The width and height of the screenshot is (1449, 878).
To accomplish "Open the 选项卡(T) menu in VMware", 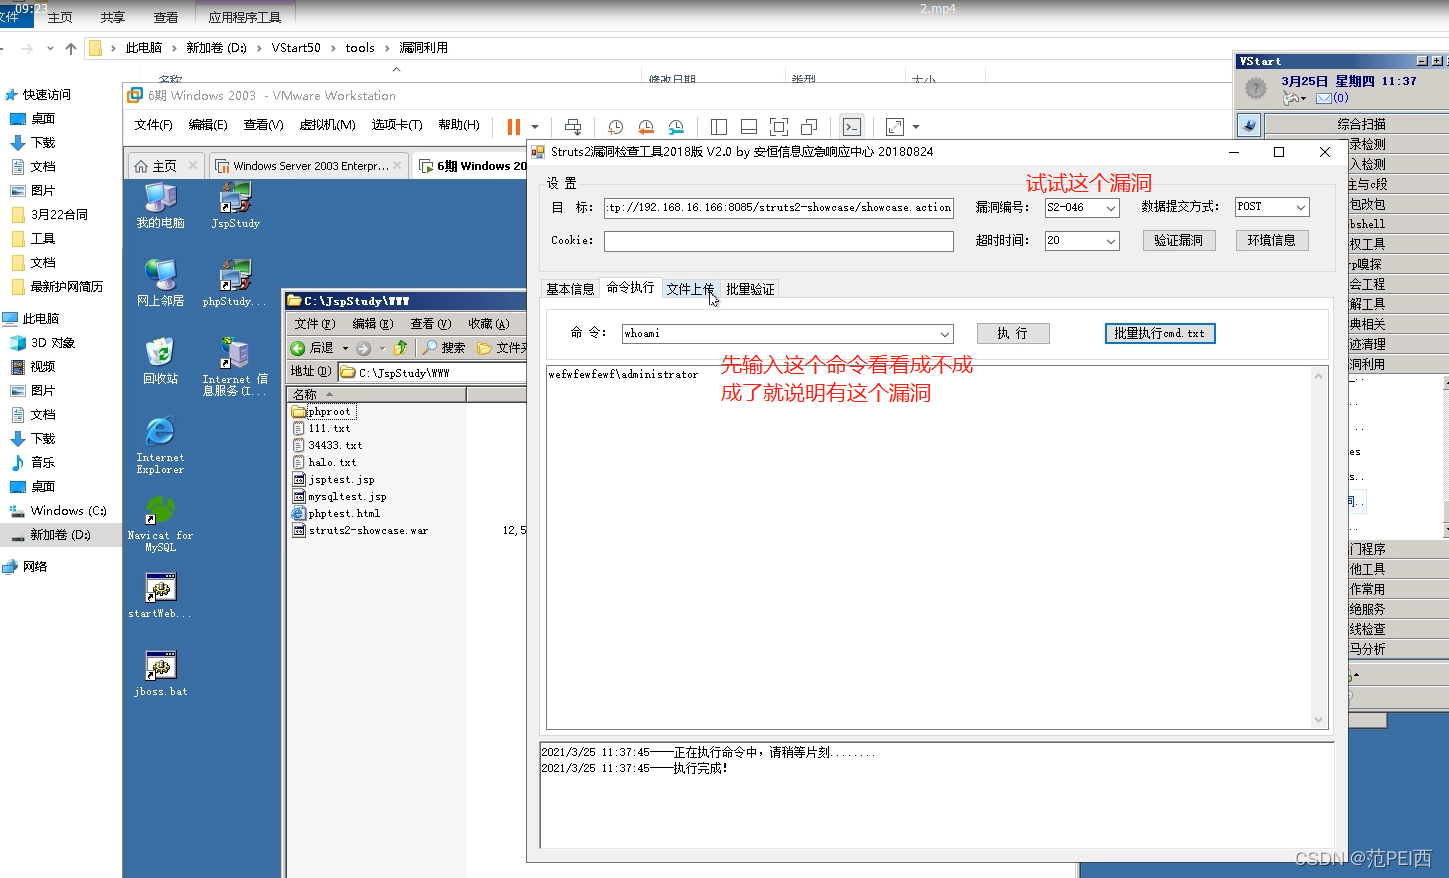I will [x=397, y=125].
